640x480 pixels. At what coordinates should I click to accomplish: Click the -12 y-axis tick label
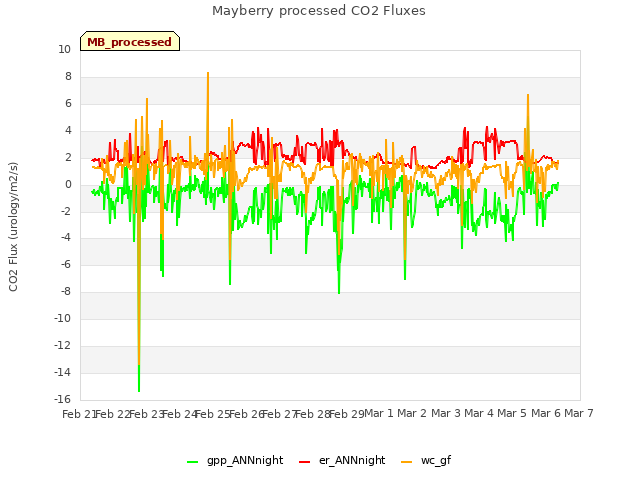[62, 346]
